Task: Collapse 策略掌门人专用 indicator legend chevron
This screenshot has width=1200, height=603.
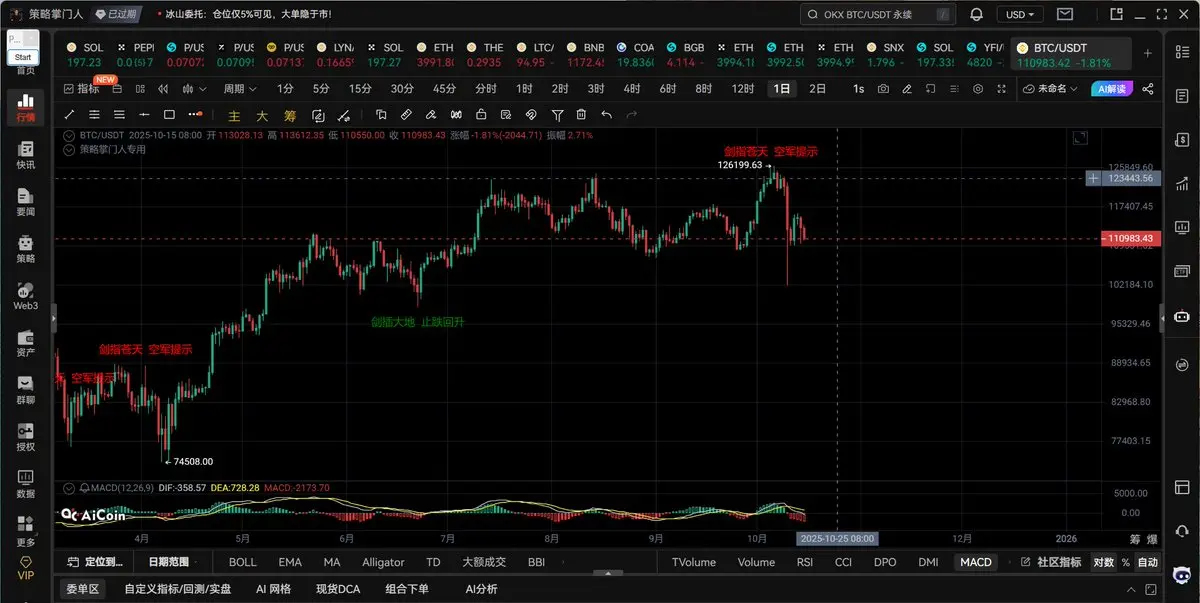Action: (69, 149)
